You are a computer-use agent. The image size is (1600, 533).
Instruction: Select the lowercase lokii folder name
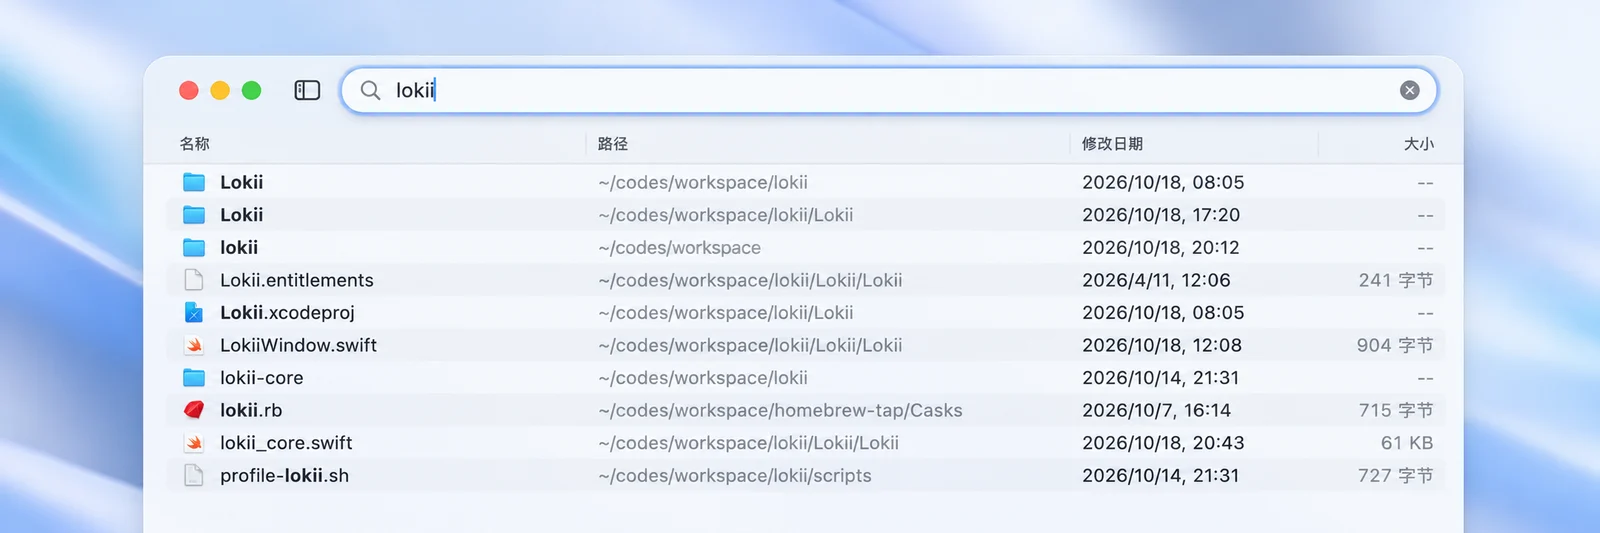pos(239,247)
